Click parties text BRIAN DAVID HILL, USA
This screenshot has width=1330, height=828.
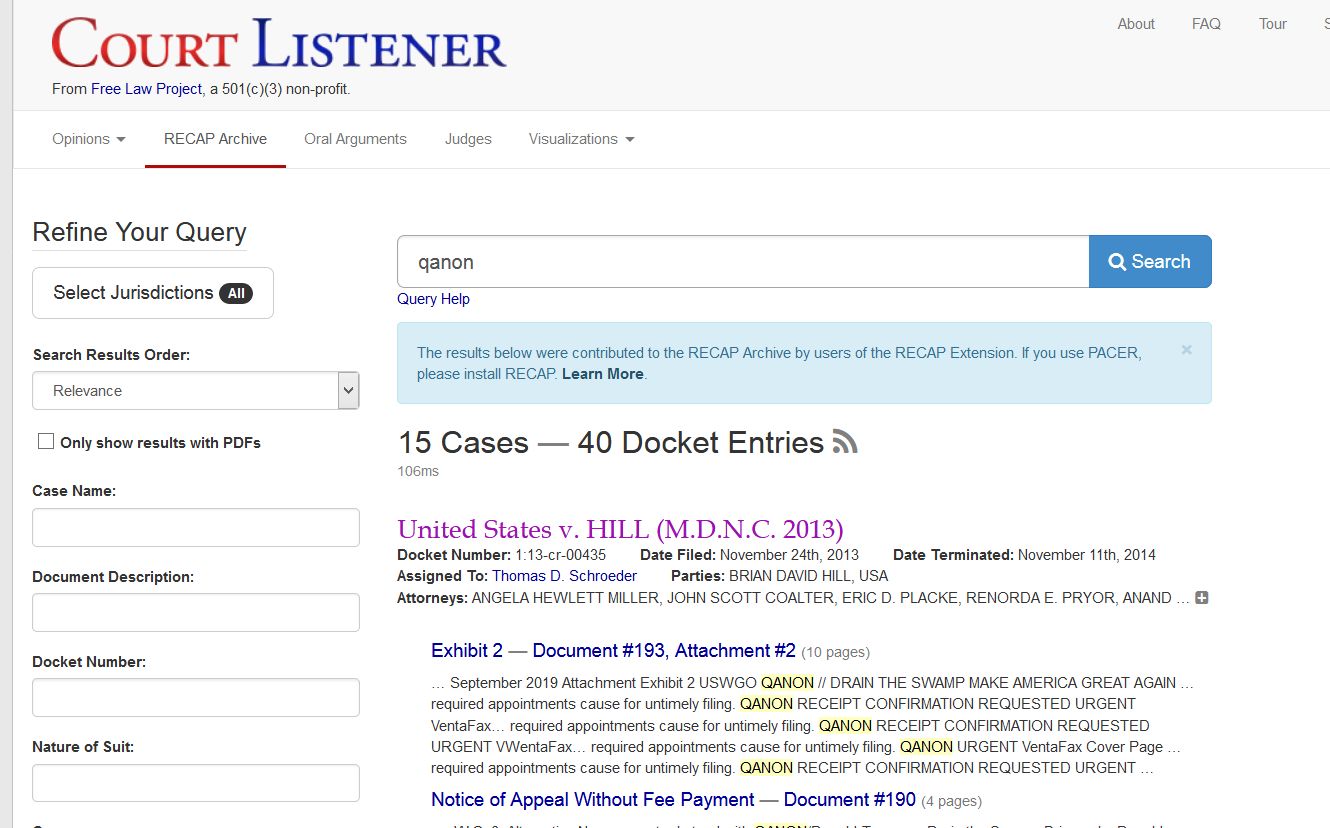click(x=808, y=576)
